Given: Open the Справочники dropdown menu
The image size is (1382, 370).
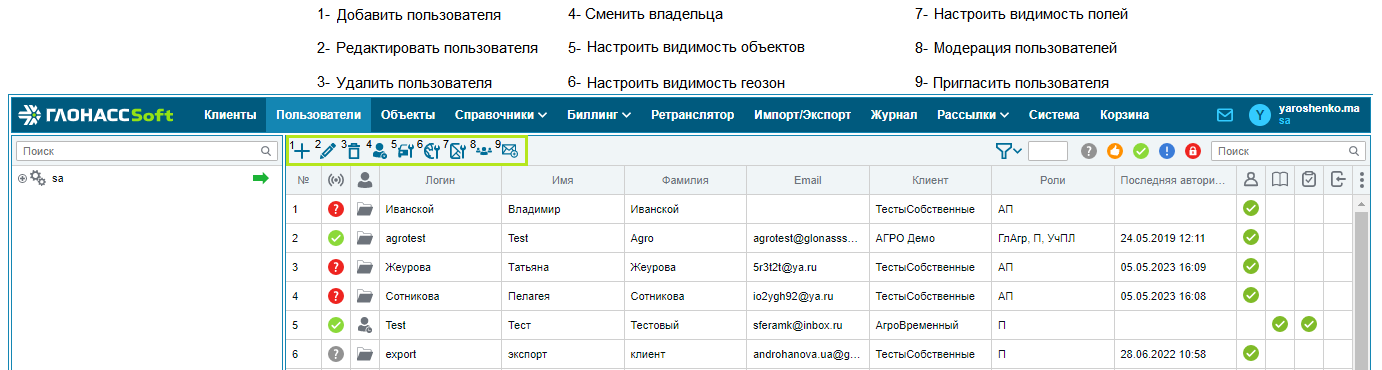Looking at the screenshot, I should click(x=501, y=115).
